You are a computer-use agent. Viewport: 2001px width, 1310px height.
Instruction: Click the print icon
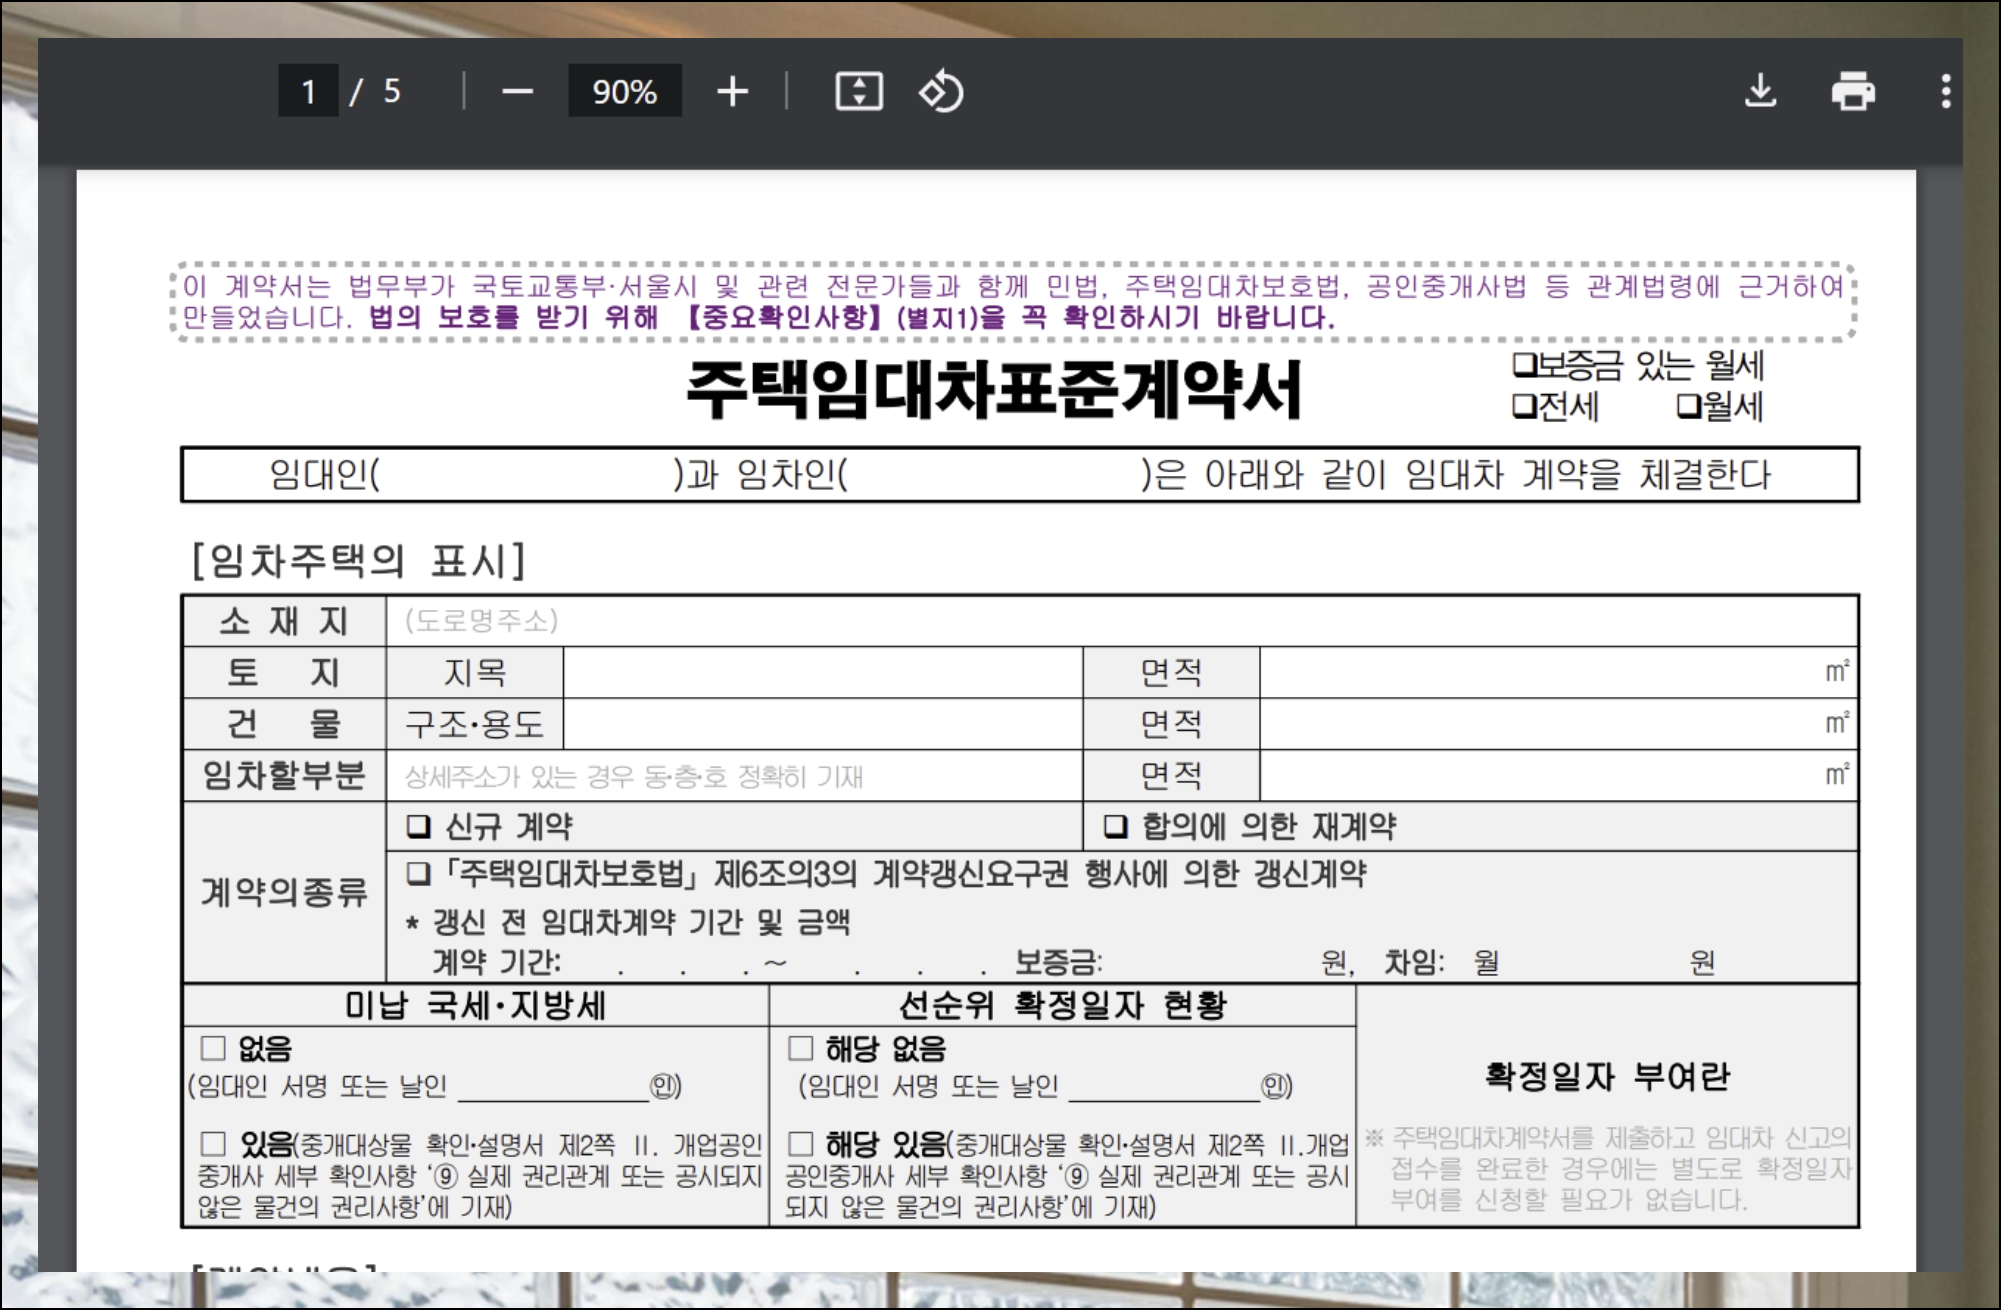point(1852,91)
